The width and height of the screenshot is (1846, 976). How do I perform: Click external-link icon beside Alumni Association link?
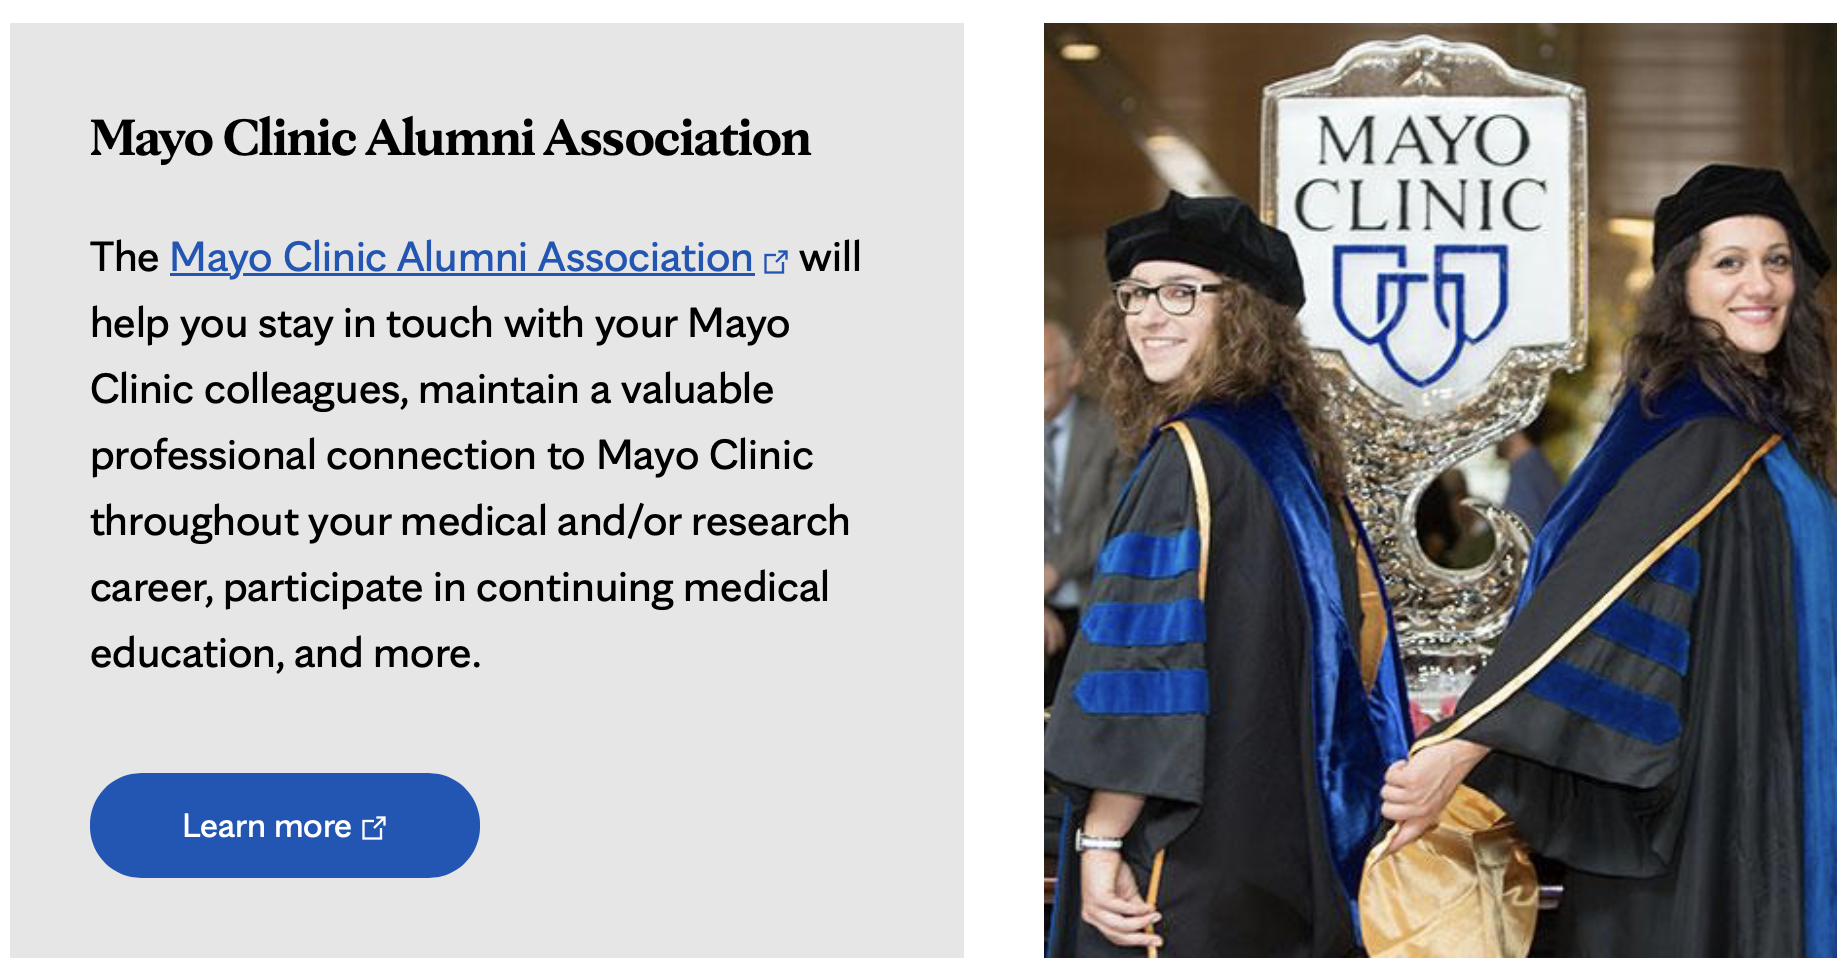(775, 262)
